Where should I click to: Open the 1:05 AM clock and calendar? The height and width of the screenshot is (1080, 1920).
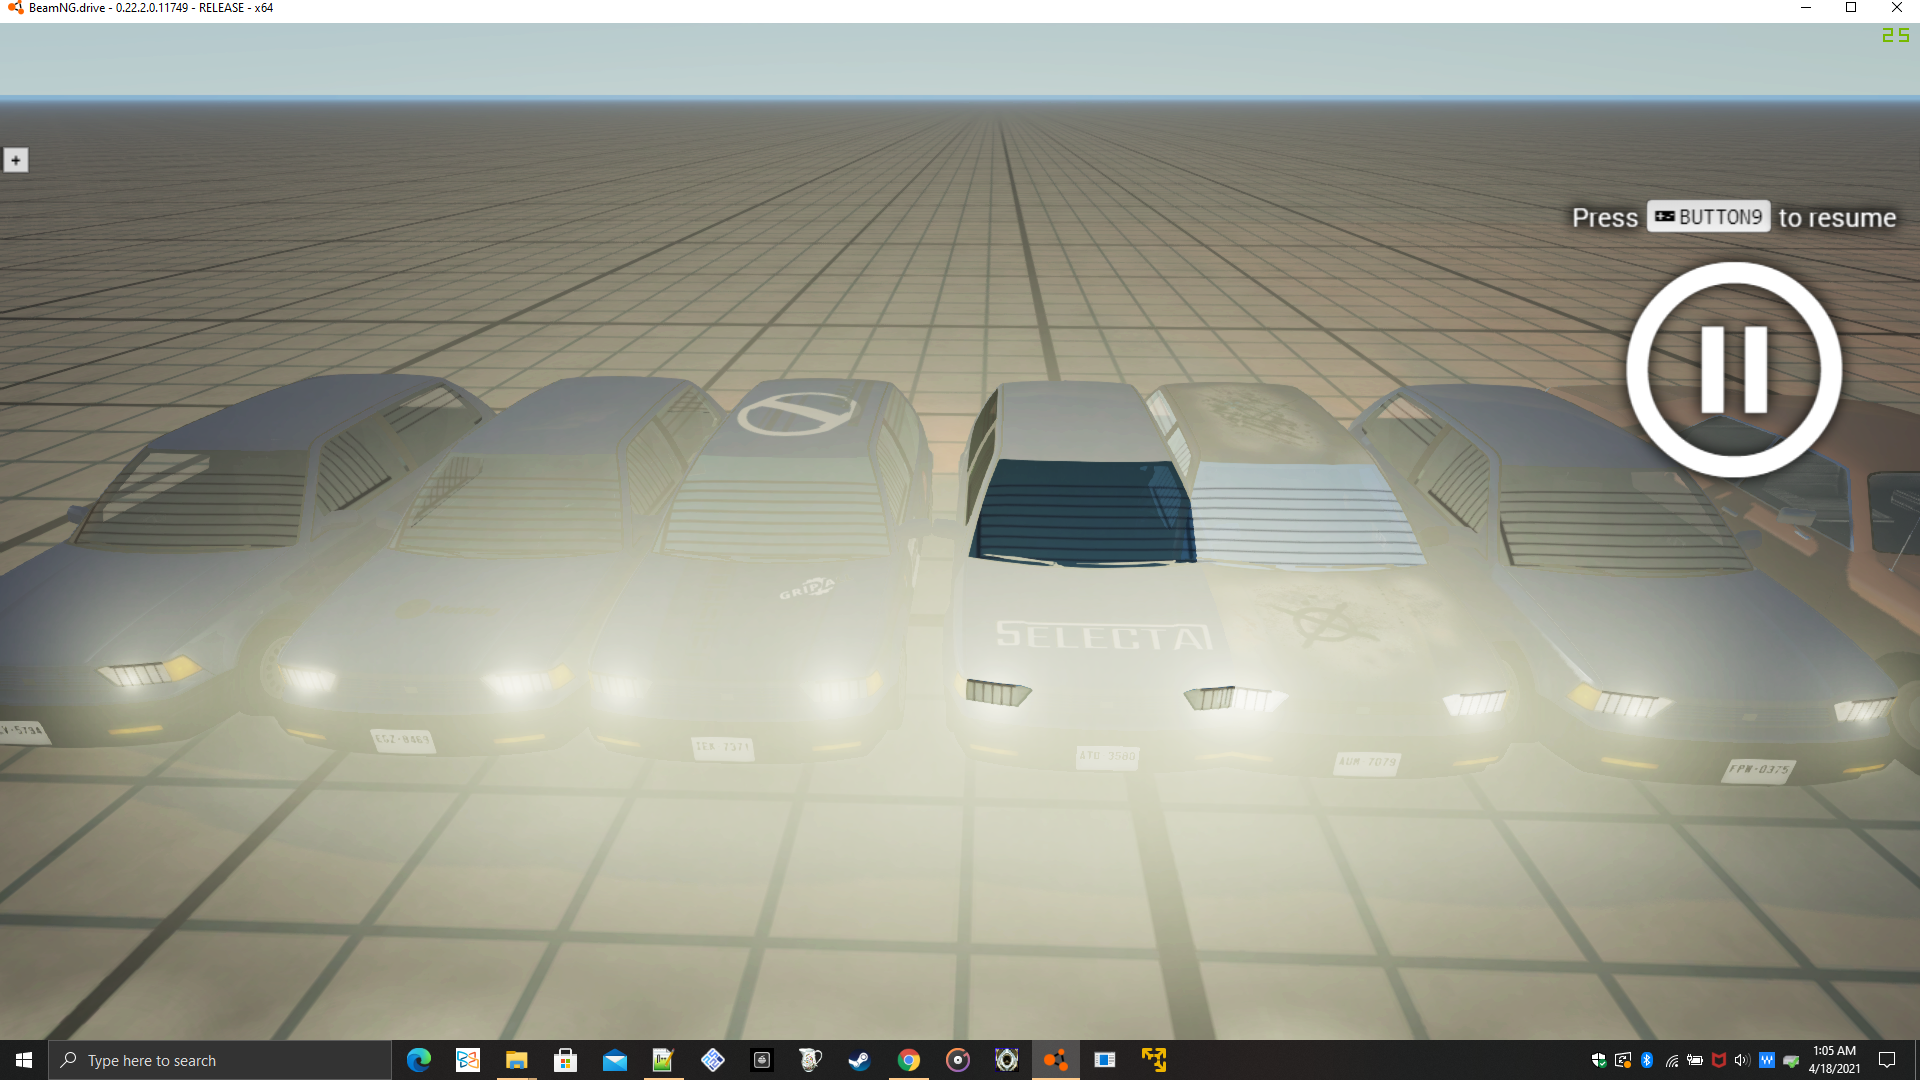point(1834,1060)
